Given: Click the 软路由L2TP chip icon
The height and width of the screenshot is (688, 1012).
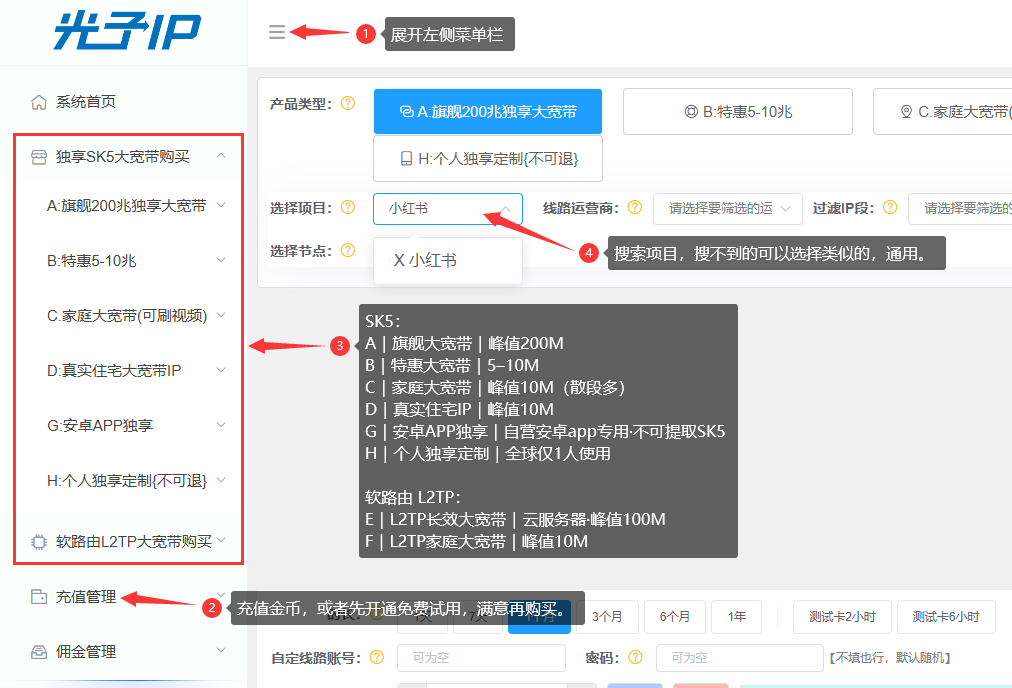Looking at the screenshot, I should coord(39,542).
